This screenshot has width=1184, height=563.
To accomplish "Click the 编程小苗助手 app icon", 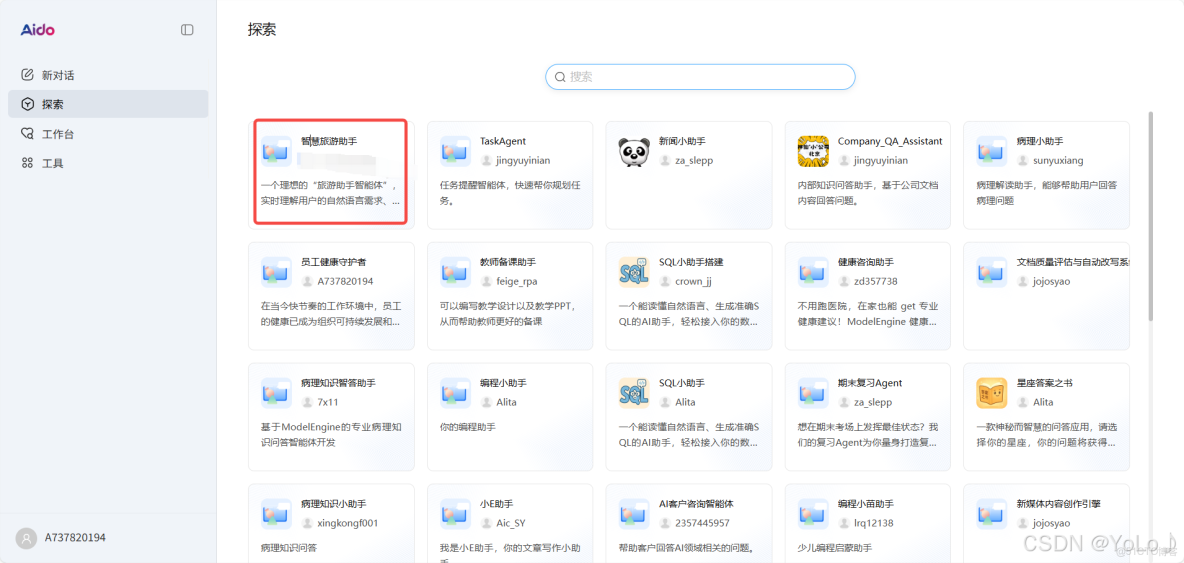I will point(813,513).
